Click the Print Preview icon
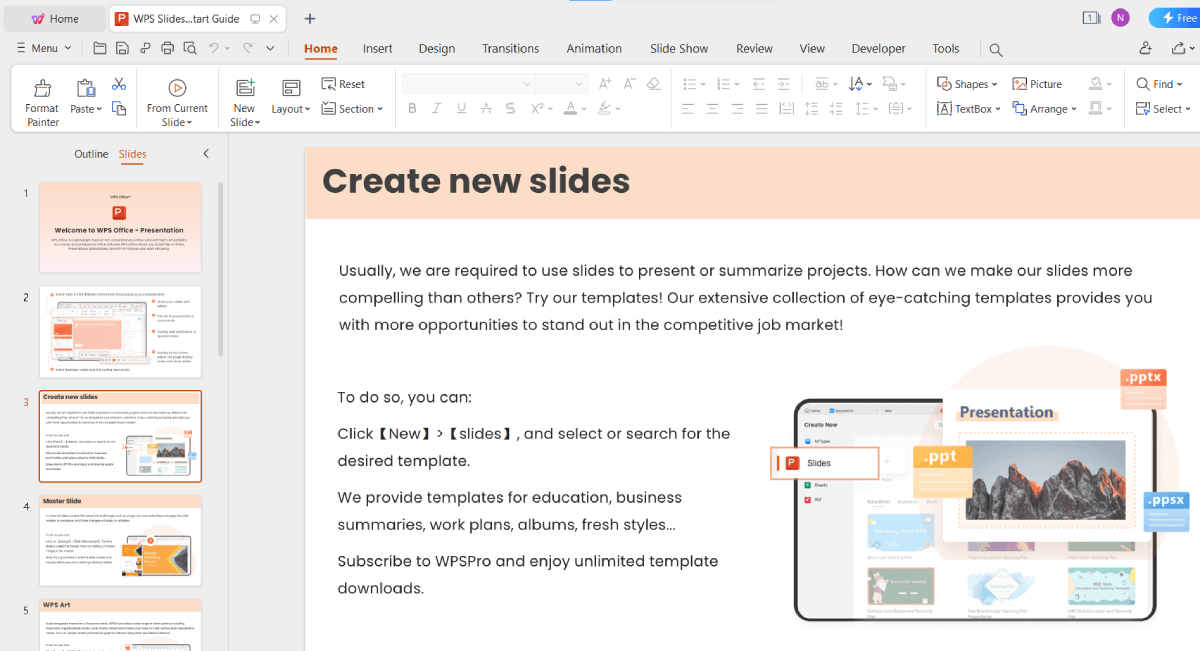This screenshot has height=651, width=1200. 189,48
